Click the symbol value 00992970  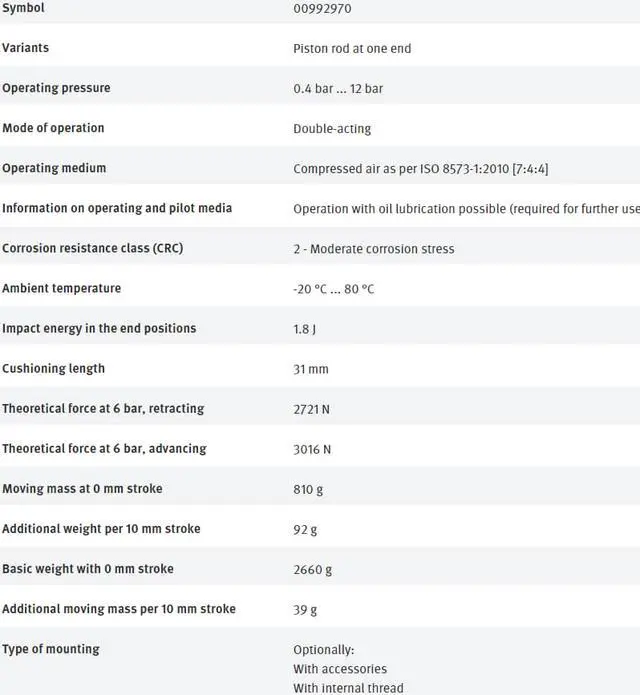pyautogui.click(x=322, y=9)
